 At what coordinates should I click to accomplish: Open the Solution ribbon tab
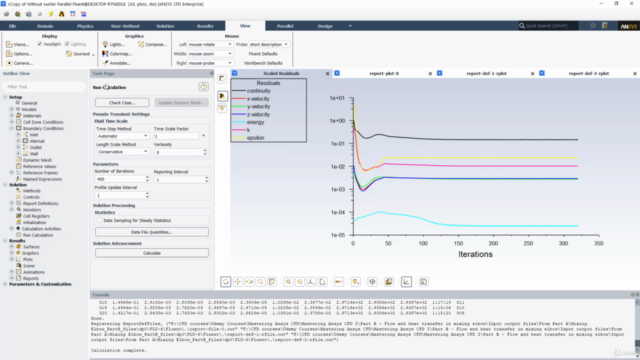point(165,26)
